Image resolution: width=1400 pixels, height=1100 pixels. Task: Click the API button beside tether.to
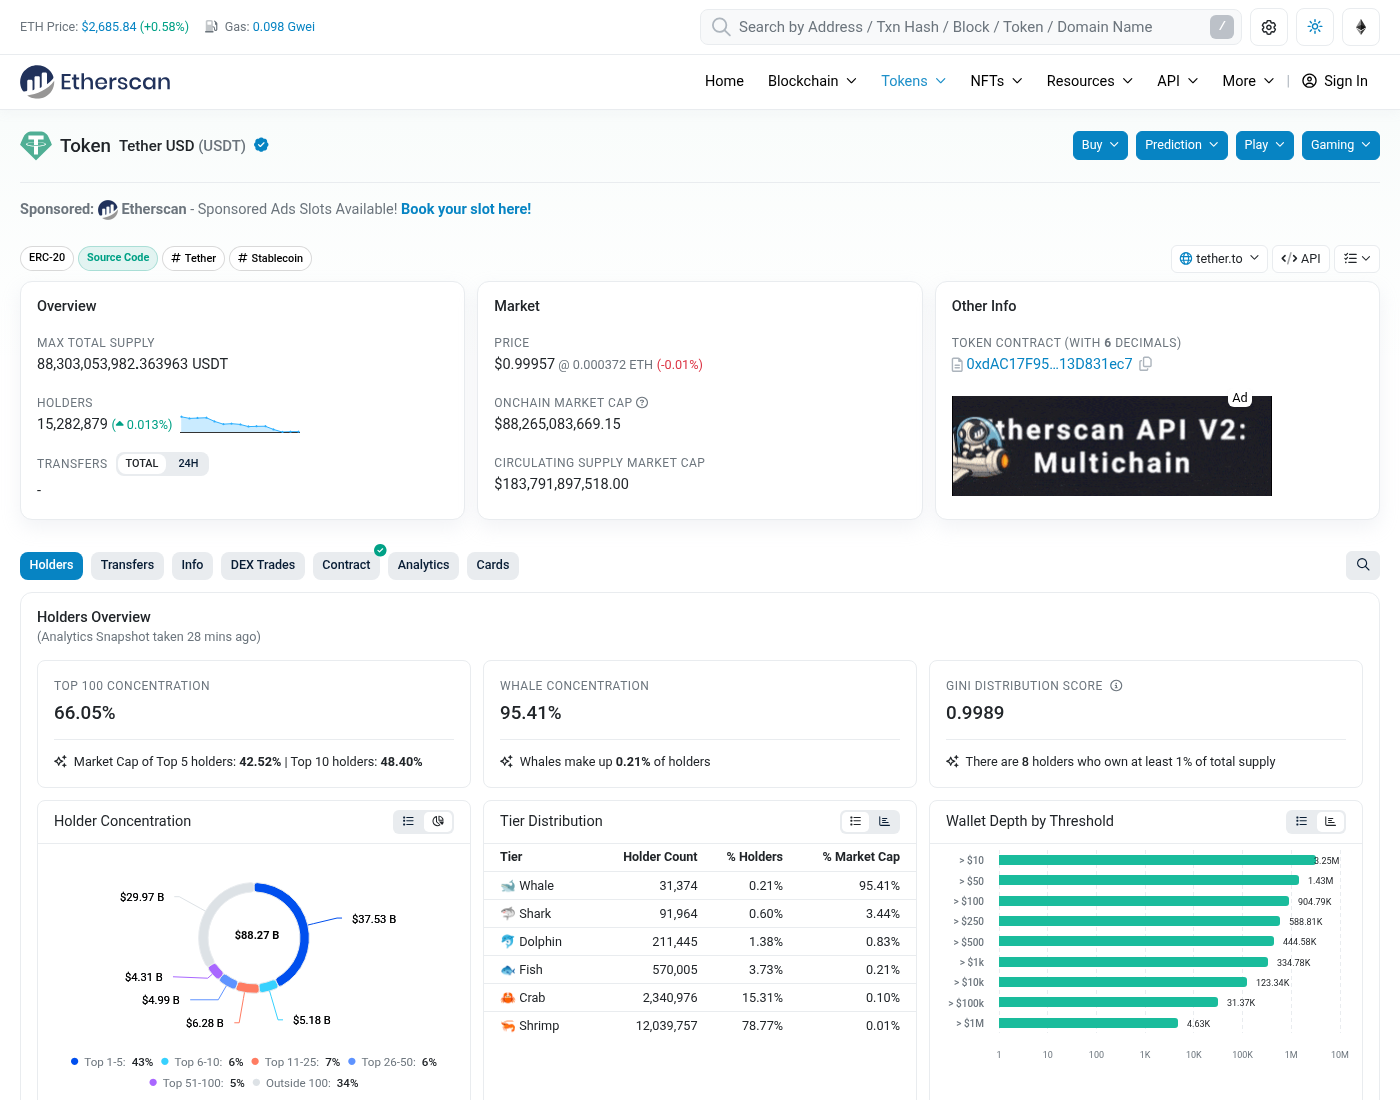[x=1301, y=258]
